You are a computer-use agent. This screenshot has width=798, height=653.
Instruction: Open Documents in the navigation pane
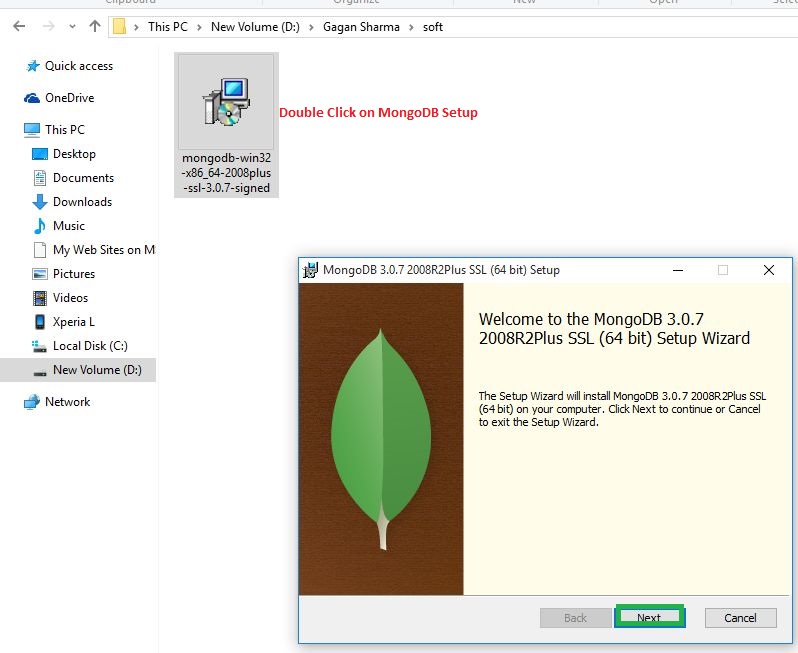tap(83, 178)
